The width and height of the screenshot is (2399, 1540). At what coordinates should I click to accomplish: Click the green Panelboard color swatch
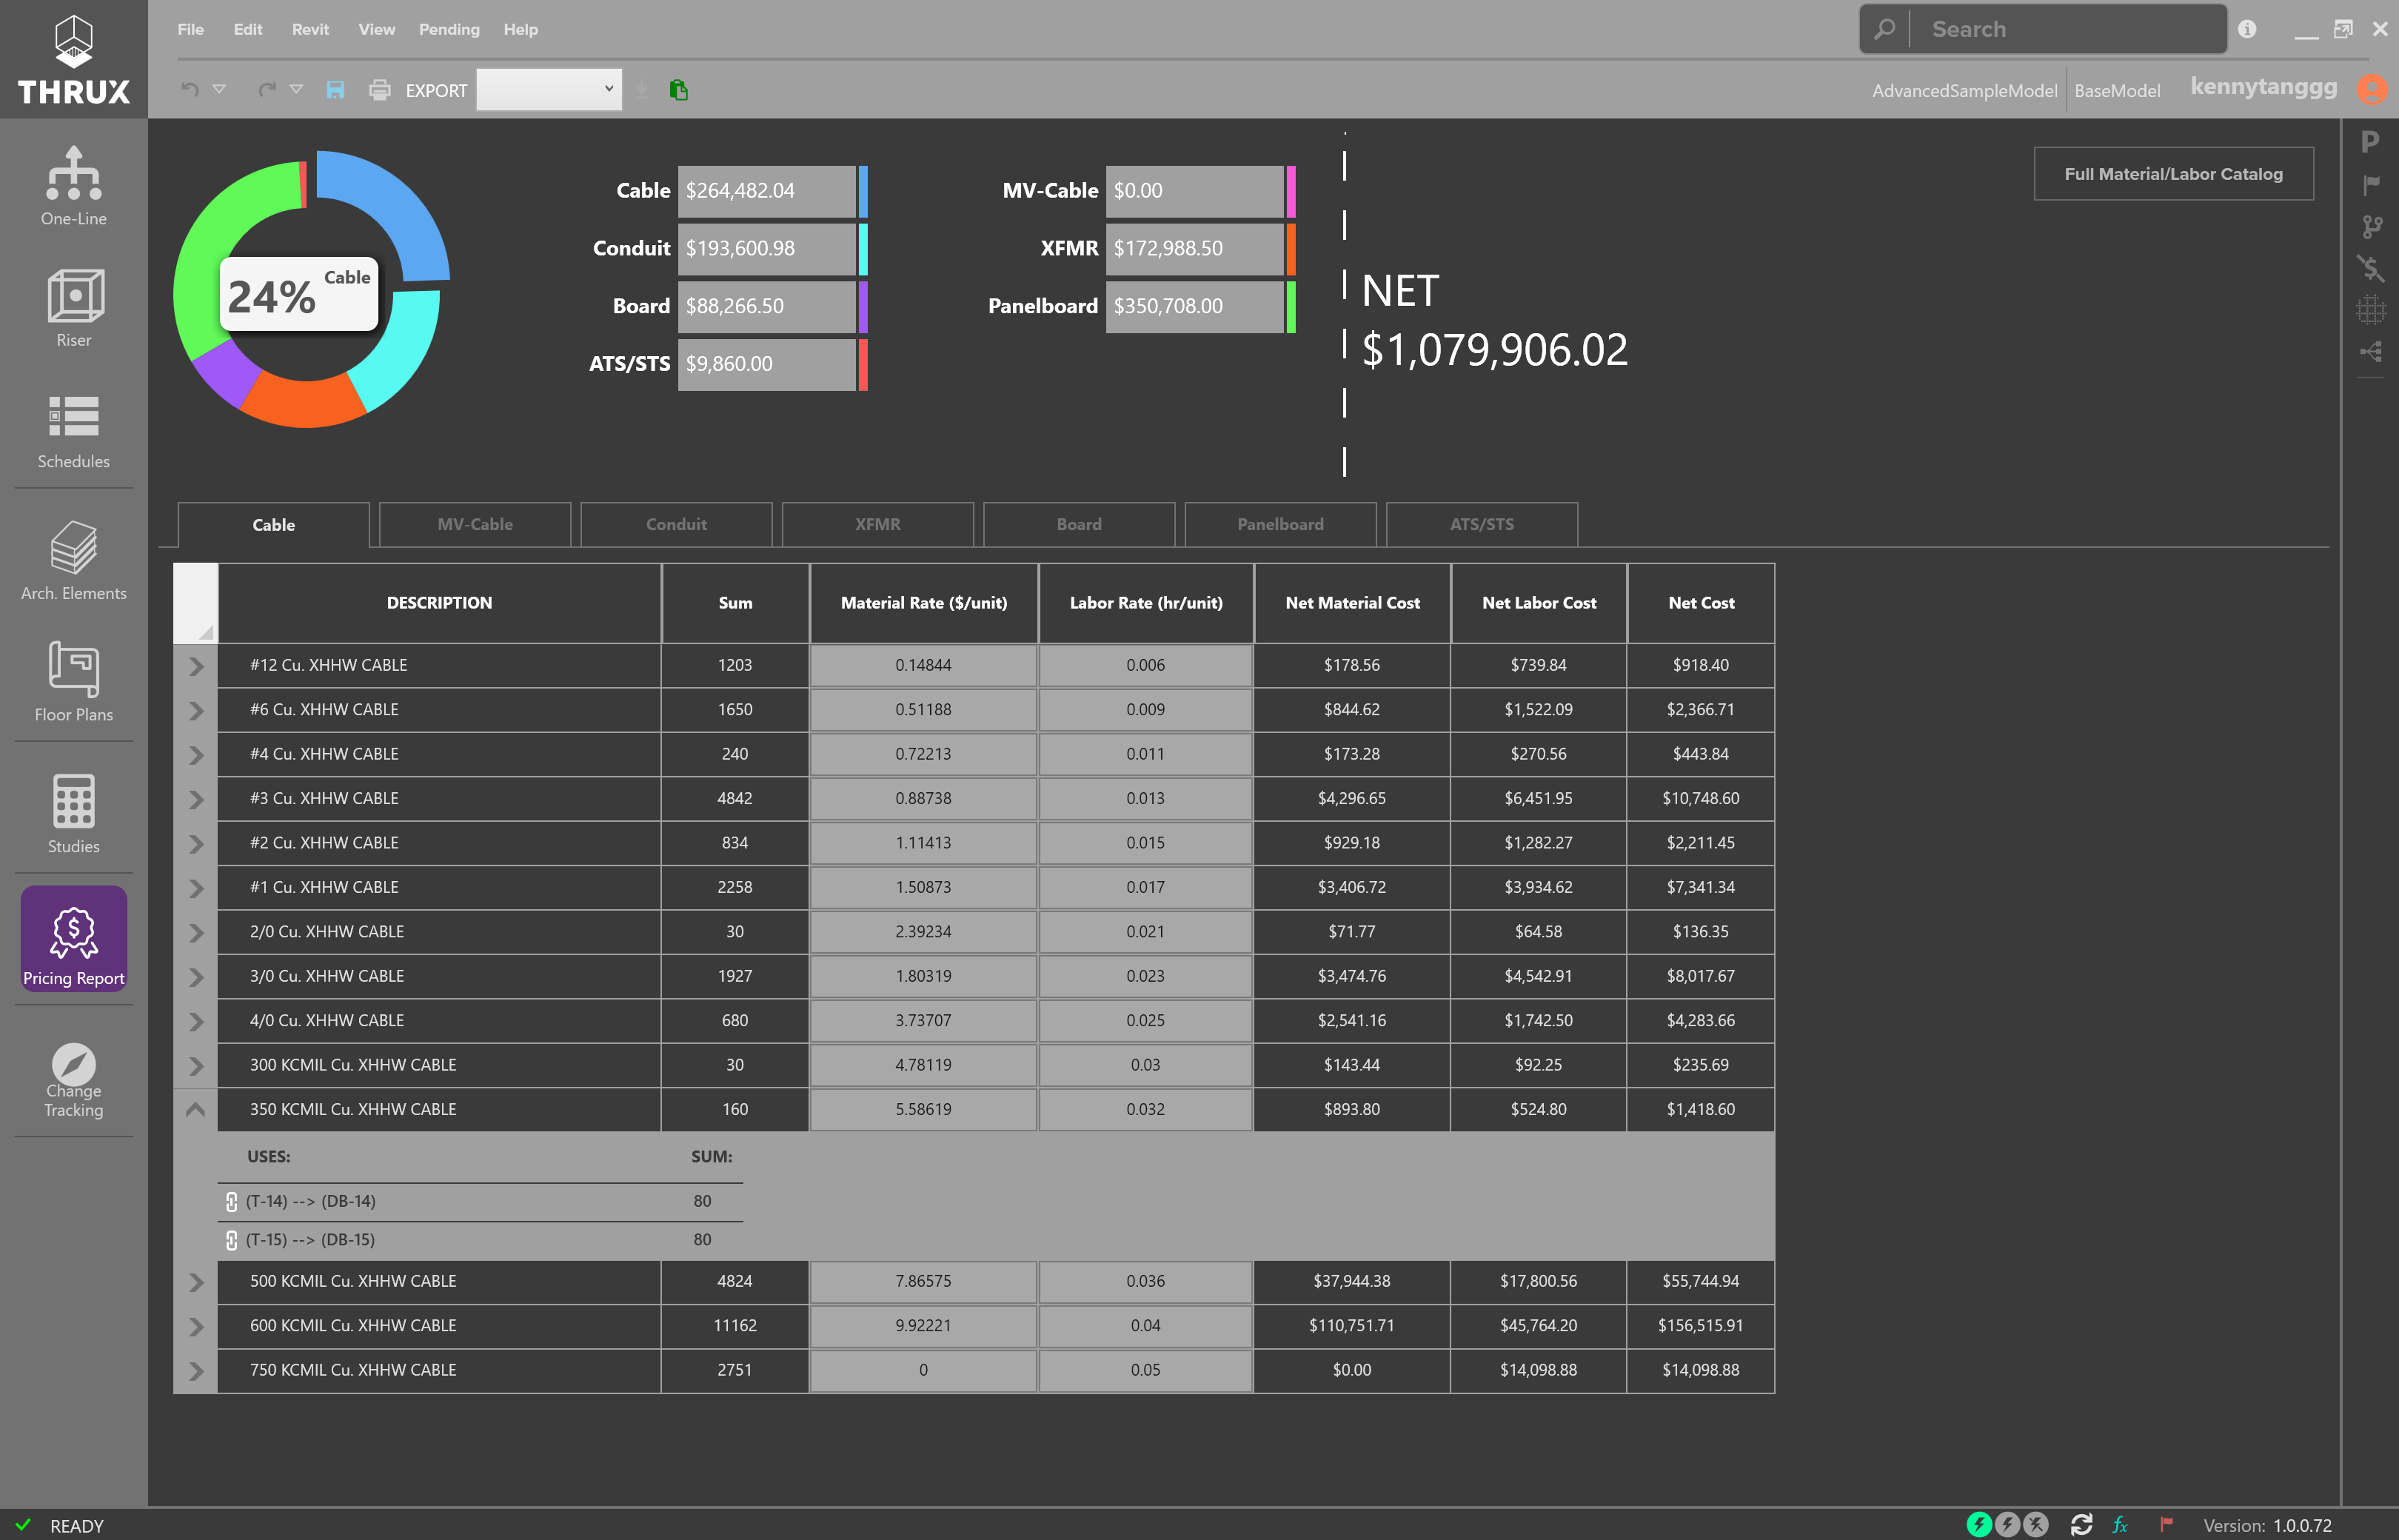pyautogui.click(x=1291, y=307)
